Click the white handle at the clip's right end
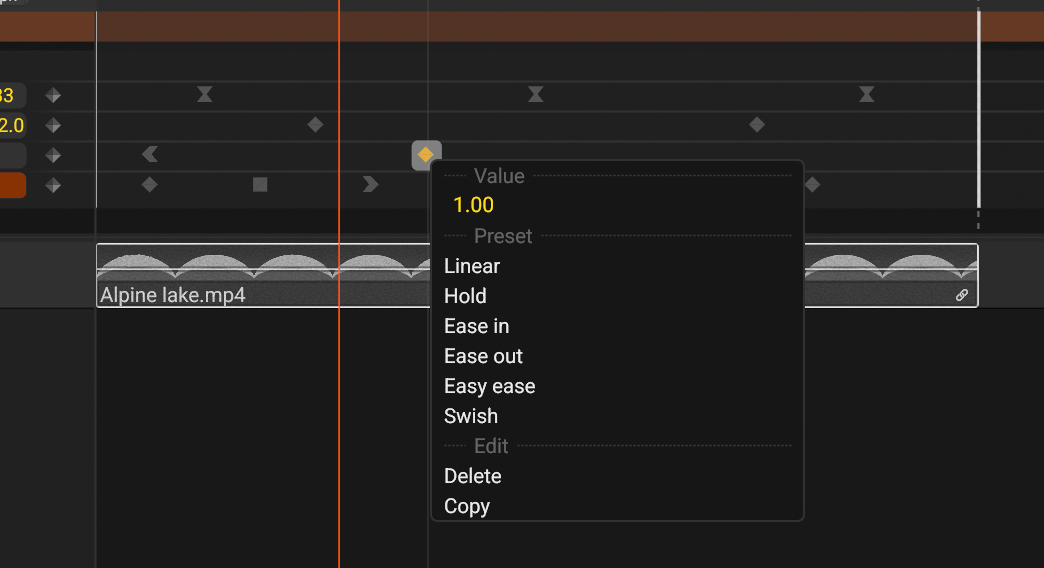Image resolution: width=1044 pixels, height=568 pixels. point(978,110)
